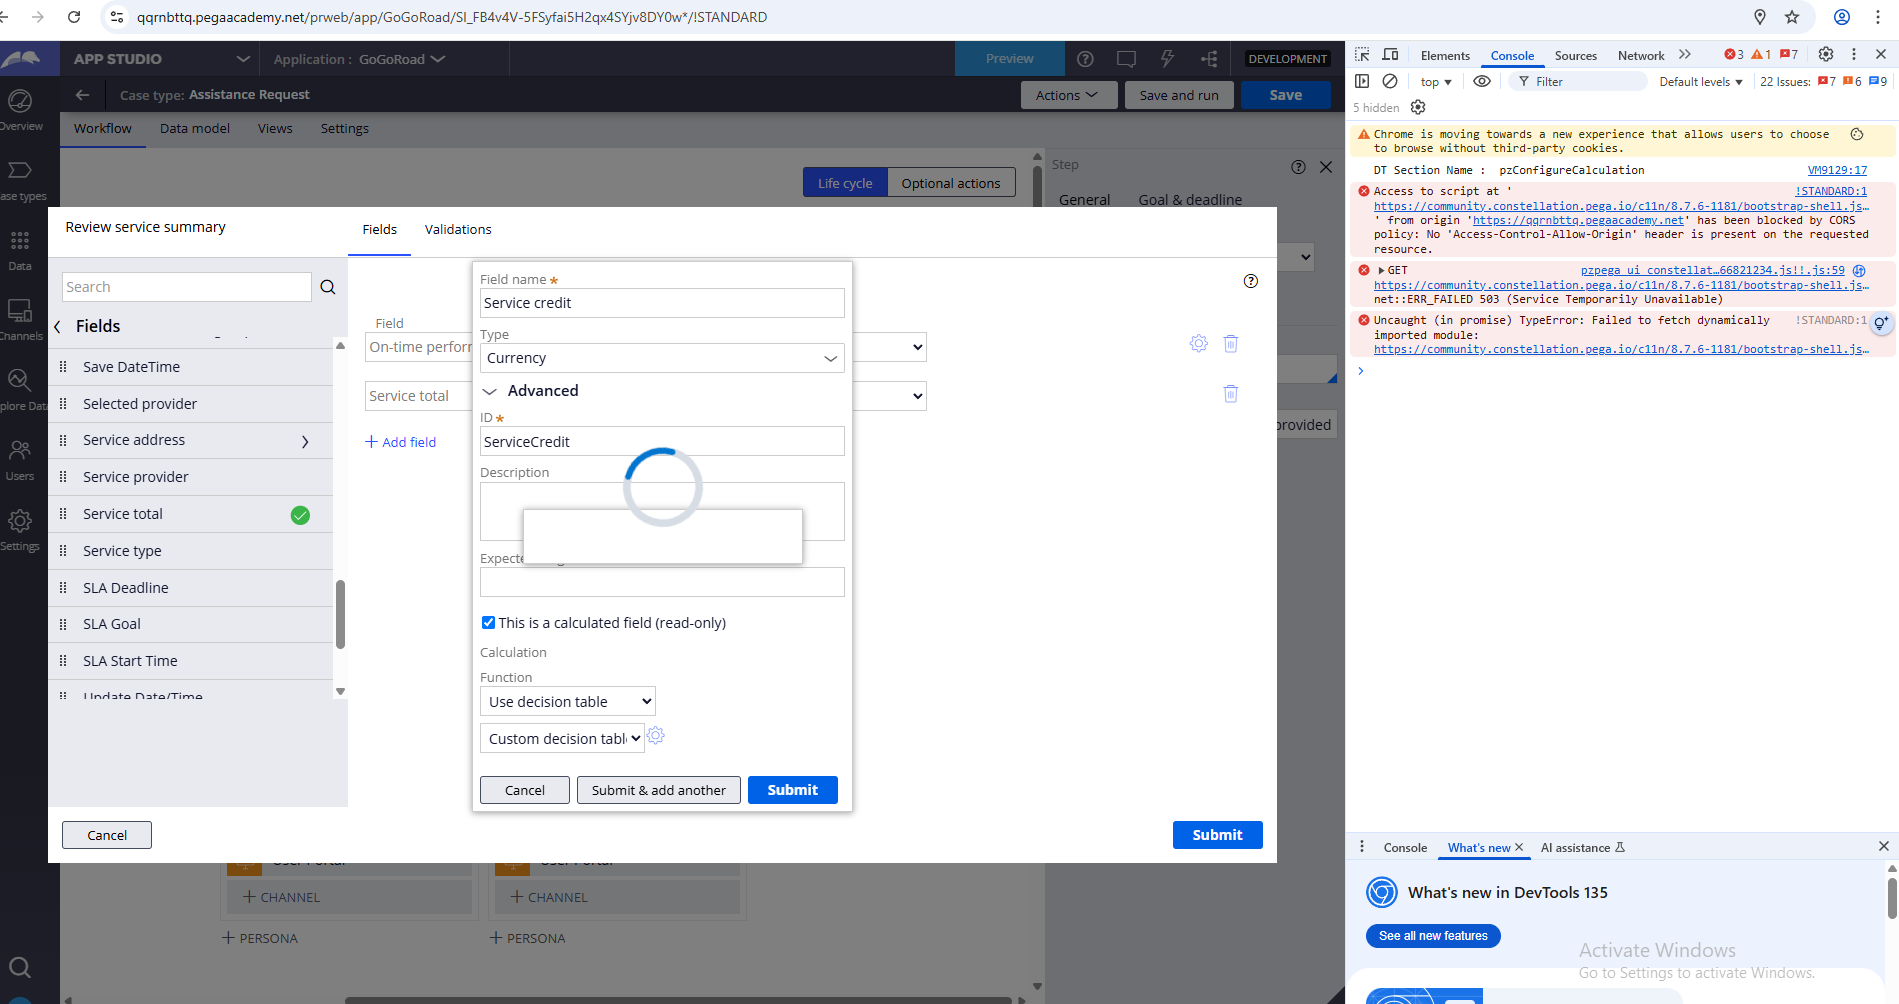
Task: Open Case types in sidebar
Action: (20, 170)
